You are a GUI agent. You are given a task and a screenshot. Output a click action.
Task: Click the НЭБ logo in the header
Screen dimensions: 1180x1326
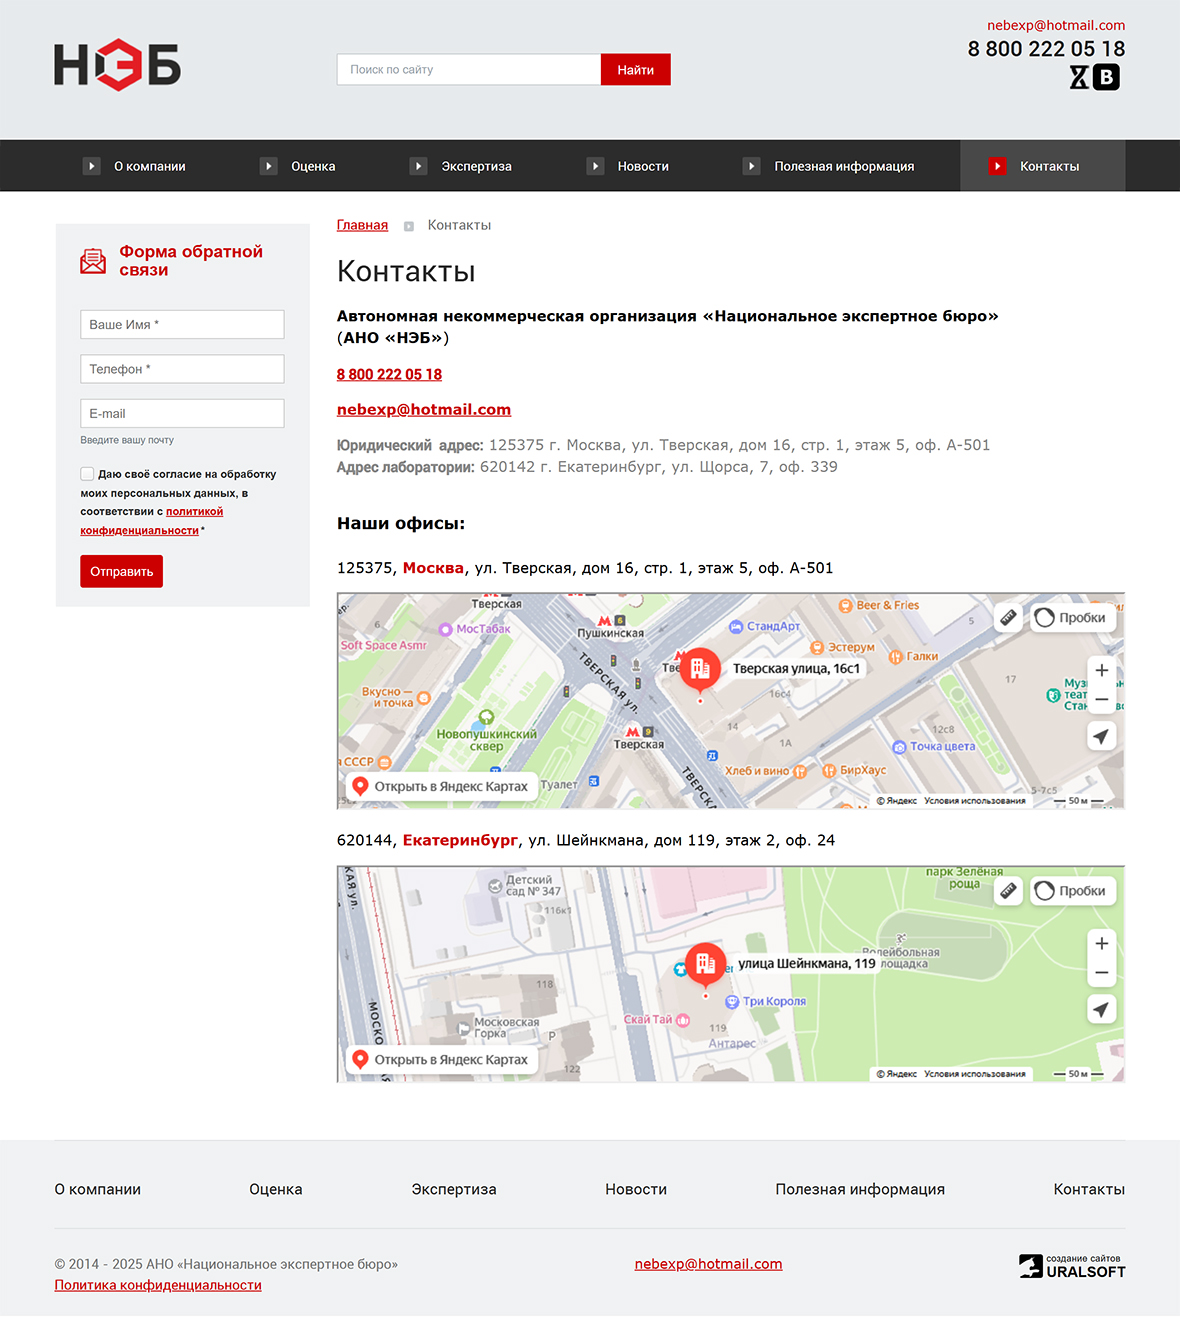(x=117, y=66)
